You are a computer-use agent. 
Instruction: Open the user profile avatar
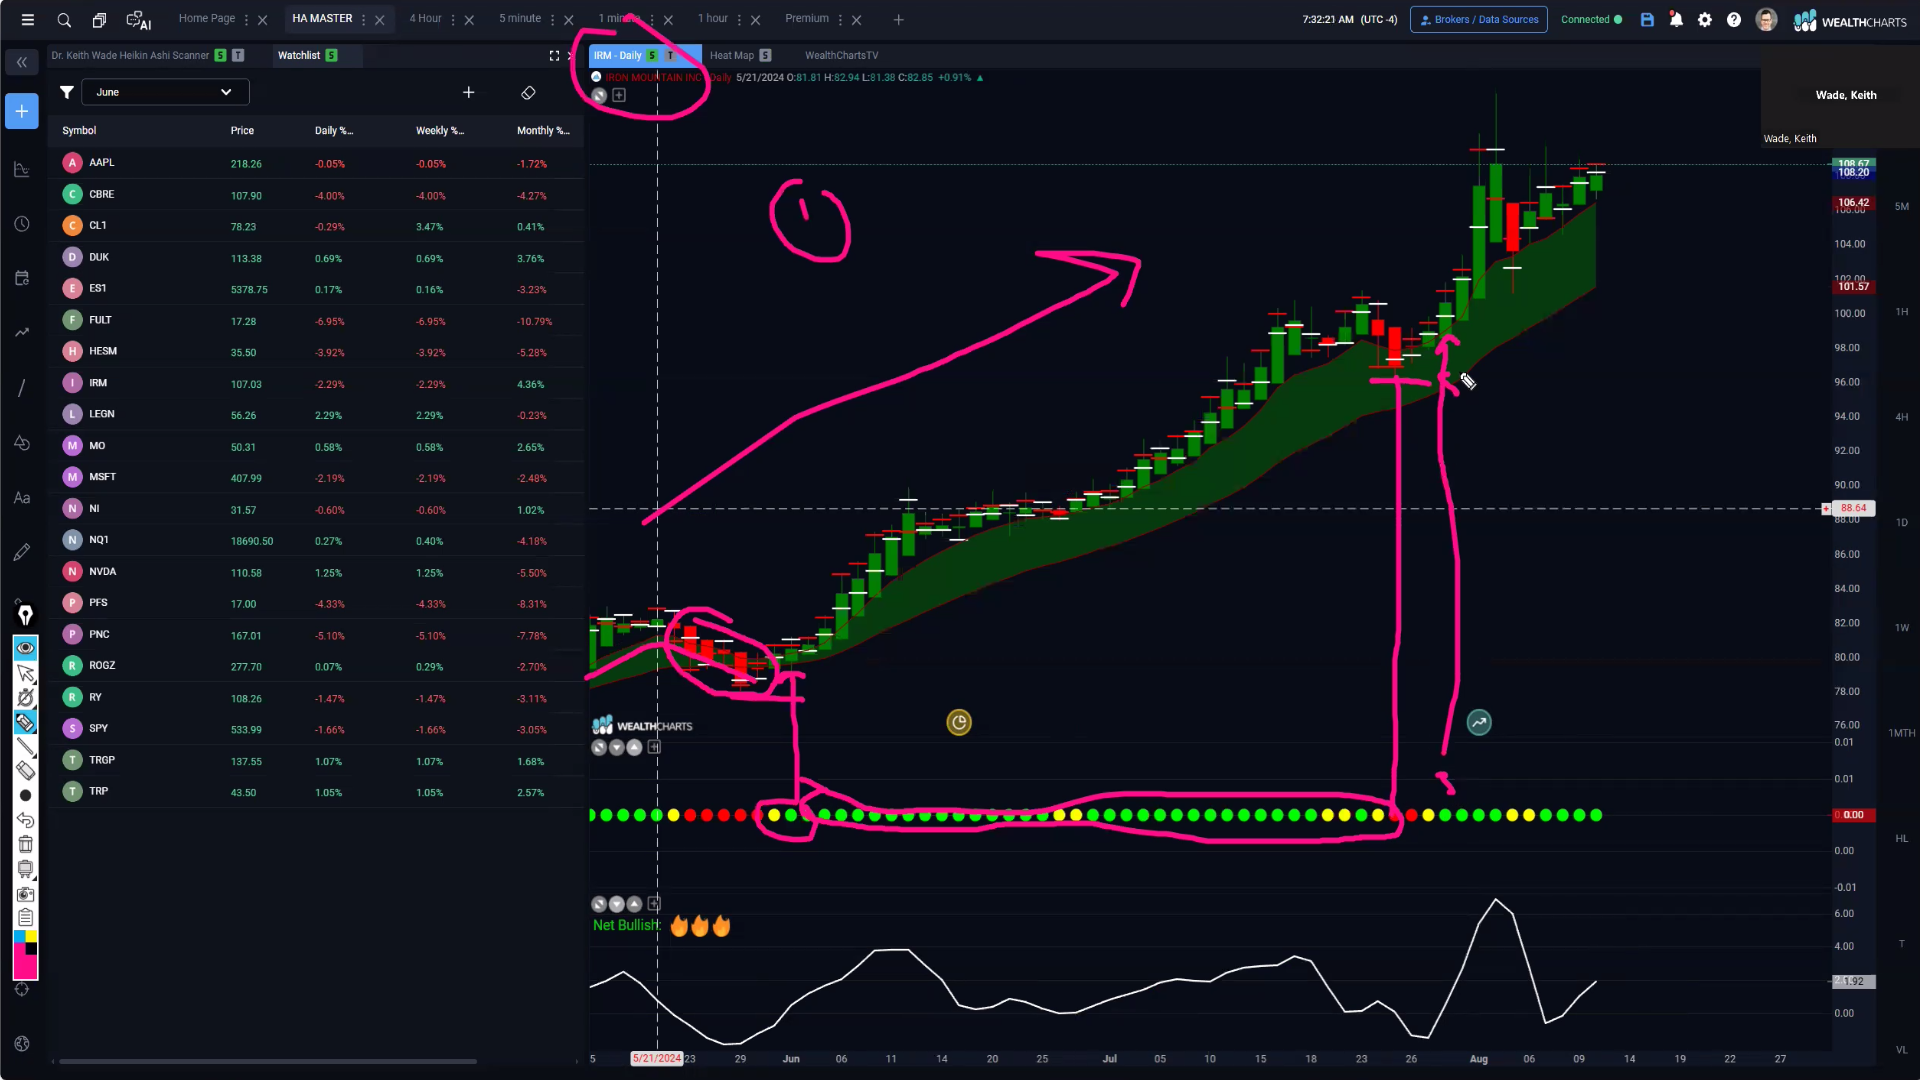tap(1766, 19)
